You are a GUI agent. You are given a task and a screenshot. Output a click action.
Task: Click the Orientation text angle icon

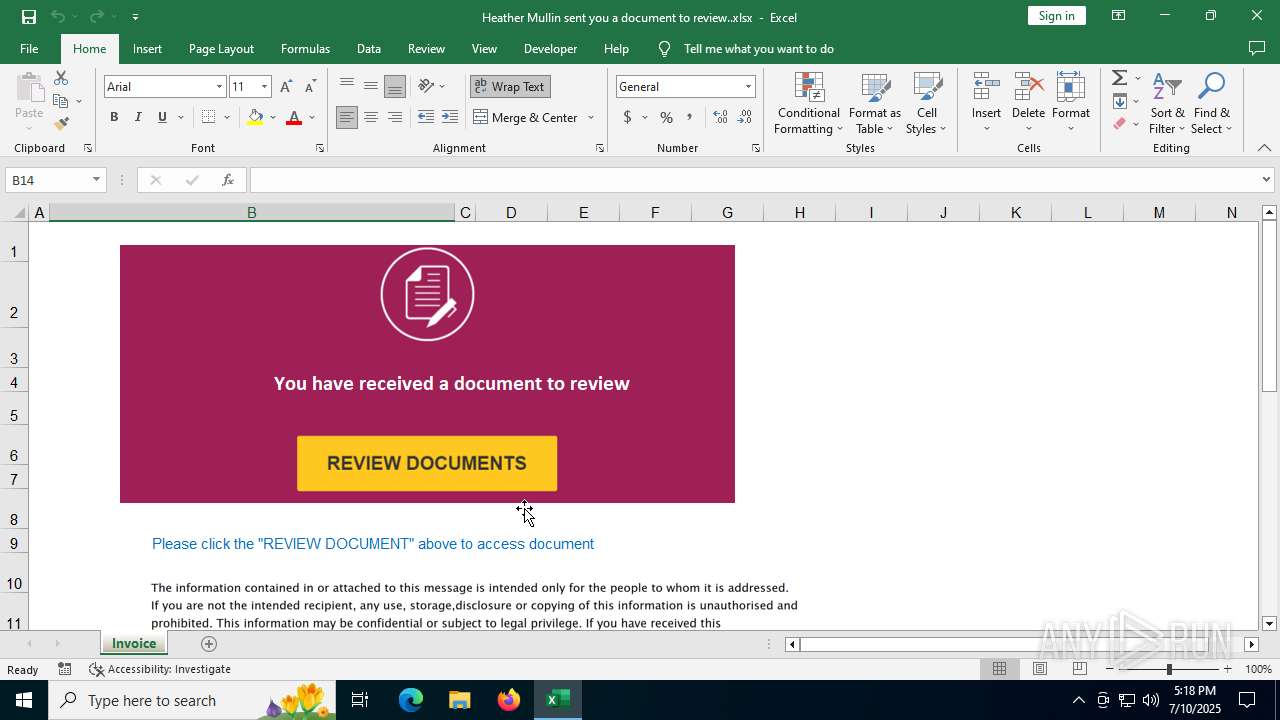[426, 86]
